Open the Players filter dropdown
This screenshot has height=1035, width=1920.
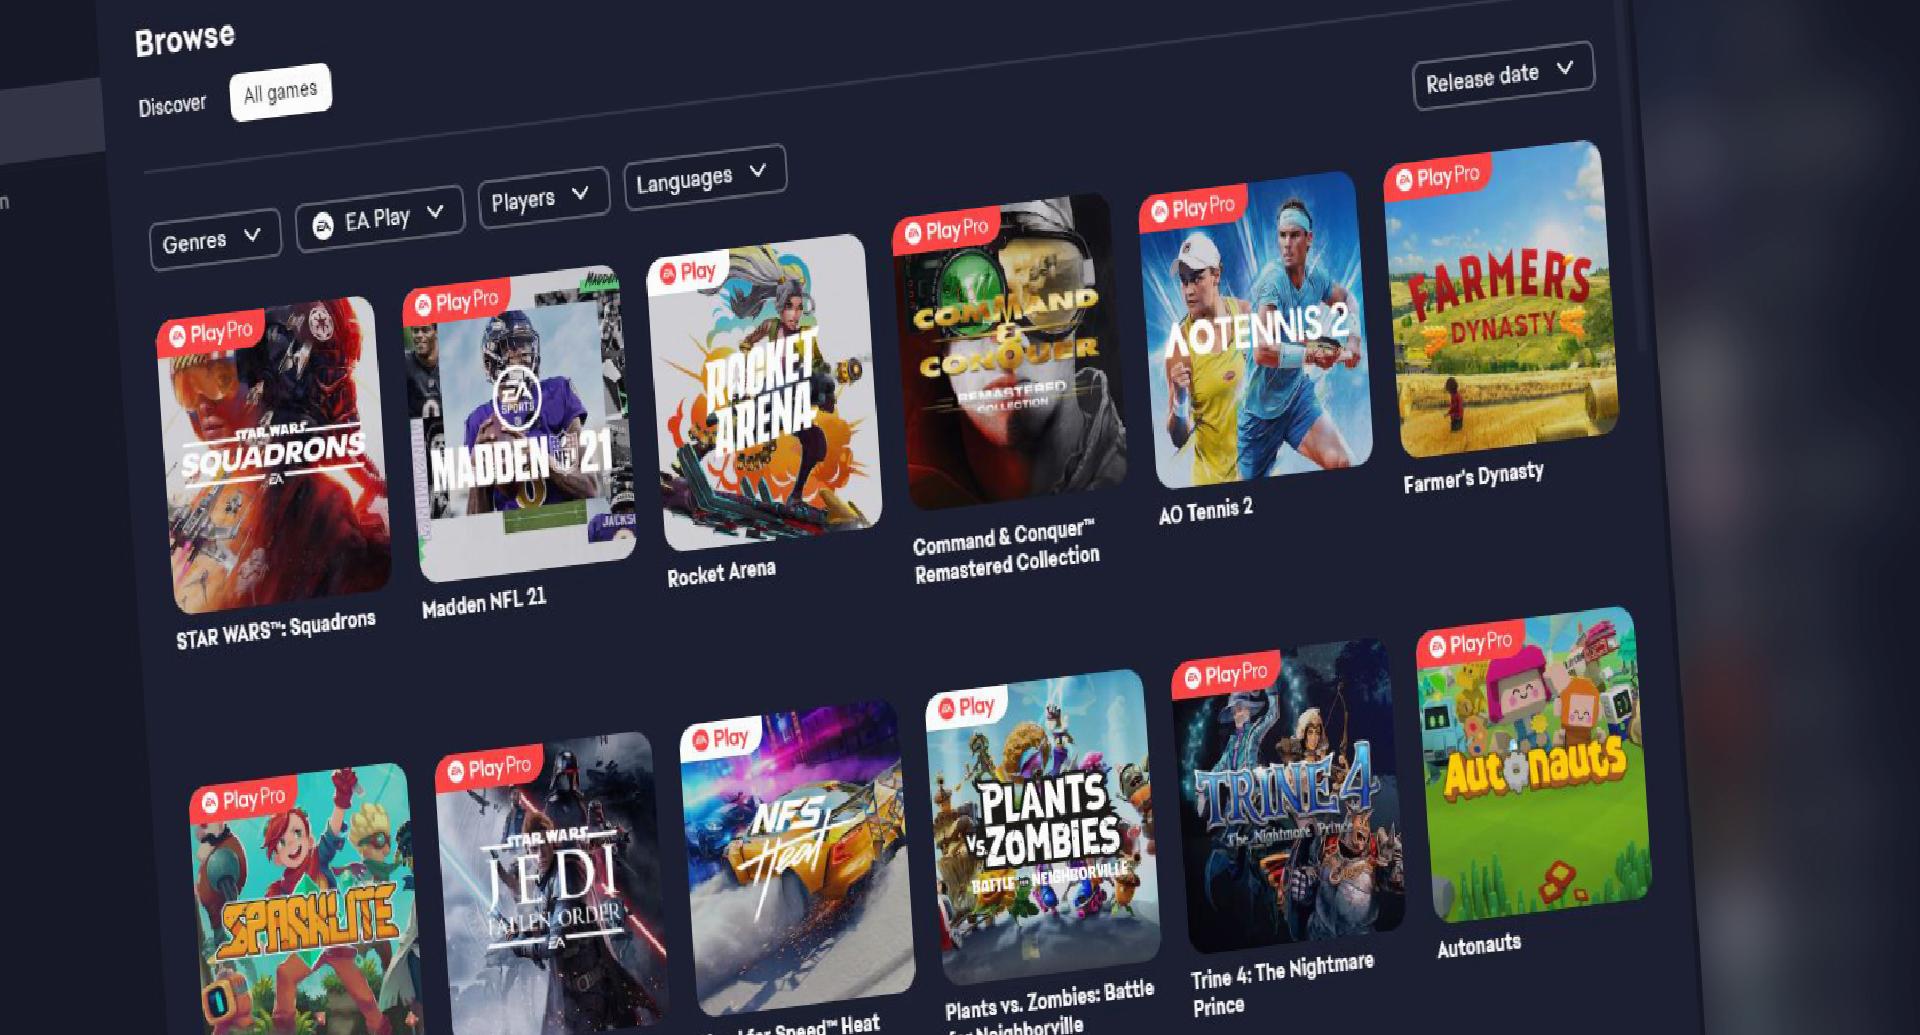click(x=543, y=197)
